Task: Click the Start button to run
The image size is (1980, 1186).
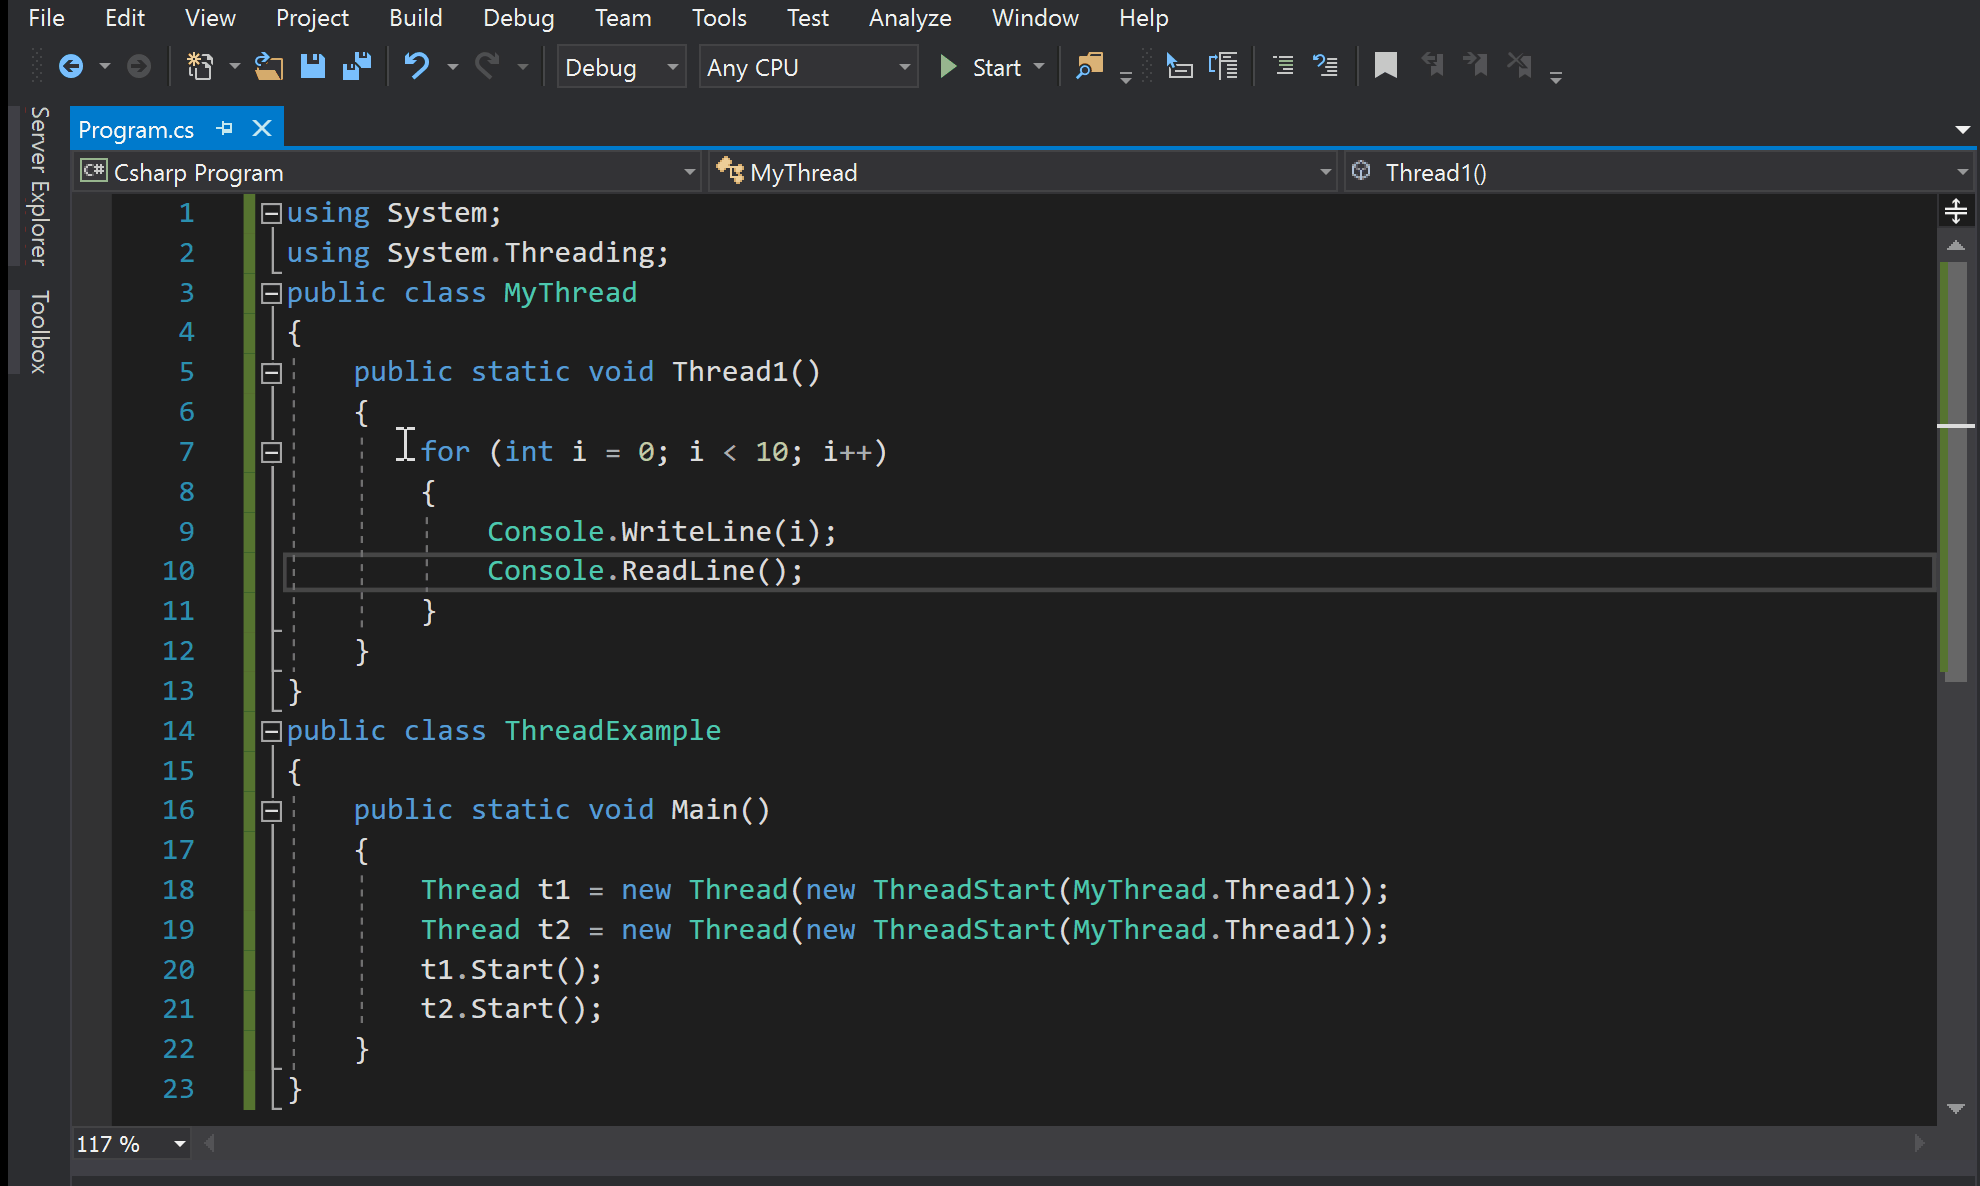Action: point(985,66)
